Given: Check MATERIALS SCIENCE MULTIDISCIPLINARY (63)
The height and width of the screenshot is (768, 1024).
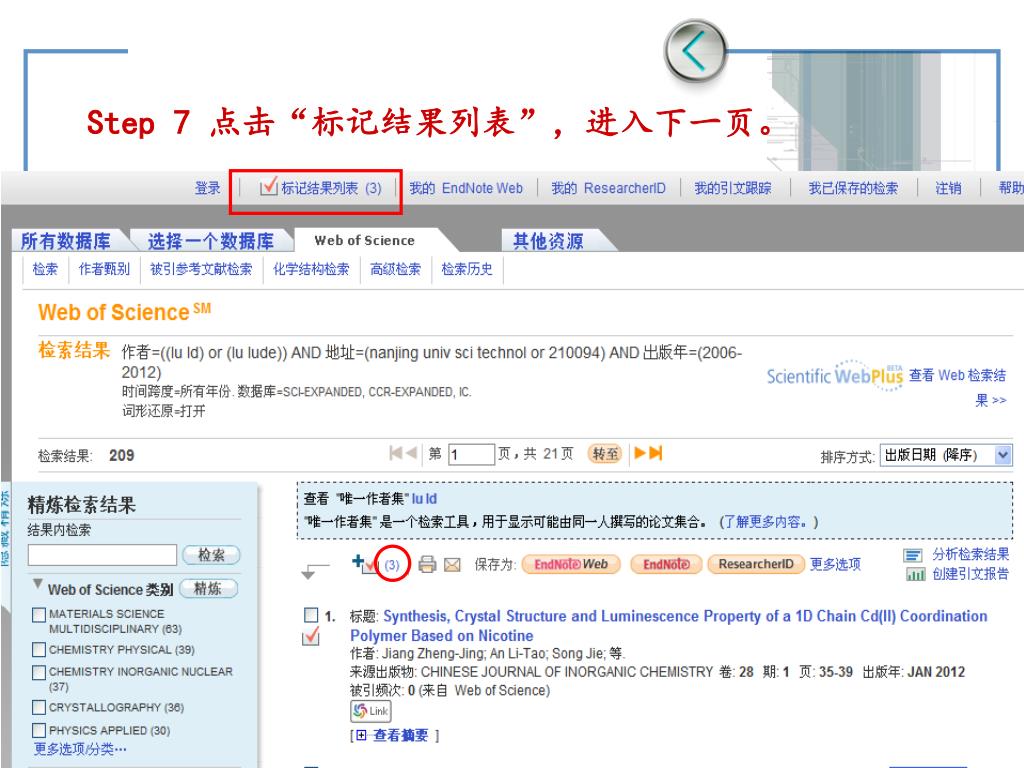Looking at the screenshot, I should [39, 615].
